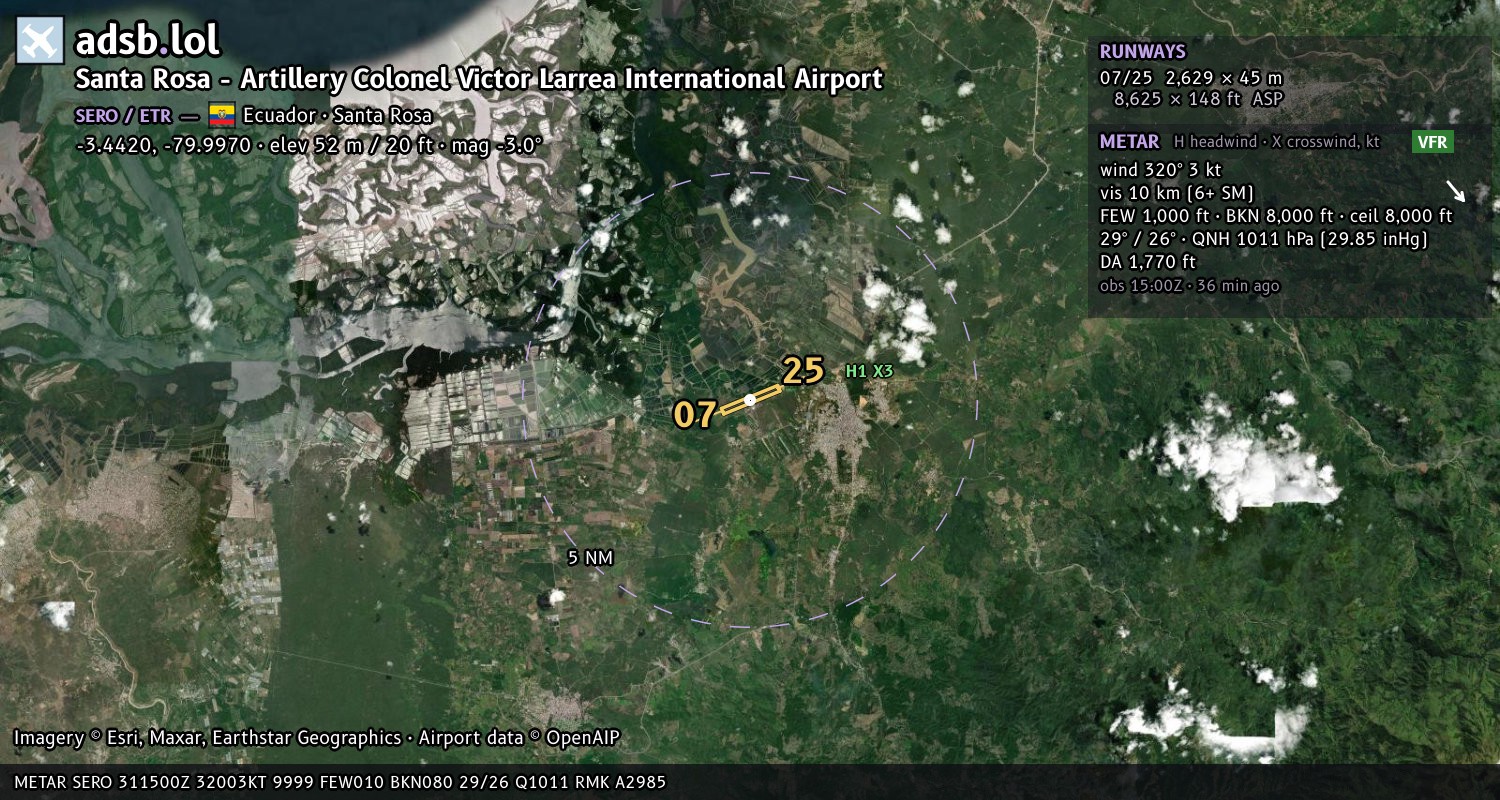Click the METAR section header
The image size is (1500, 800).
click(1129, 141)
